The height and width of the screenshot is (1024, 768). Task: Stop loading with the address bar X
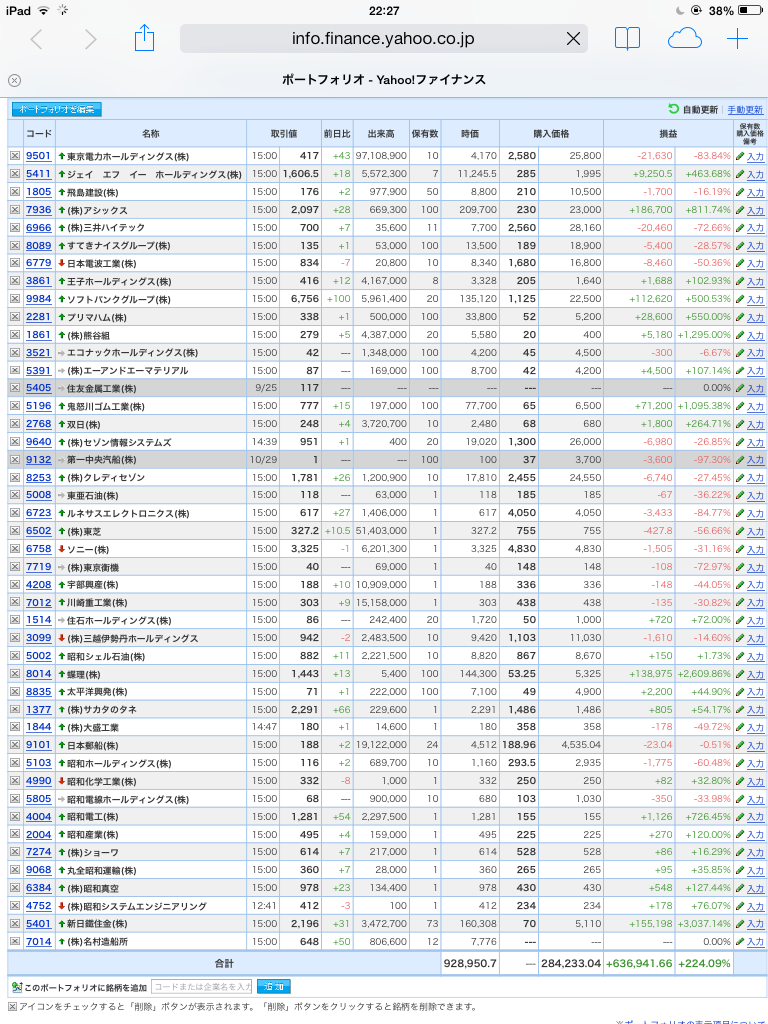[573, 39]
